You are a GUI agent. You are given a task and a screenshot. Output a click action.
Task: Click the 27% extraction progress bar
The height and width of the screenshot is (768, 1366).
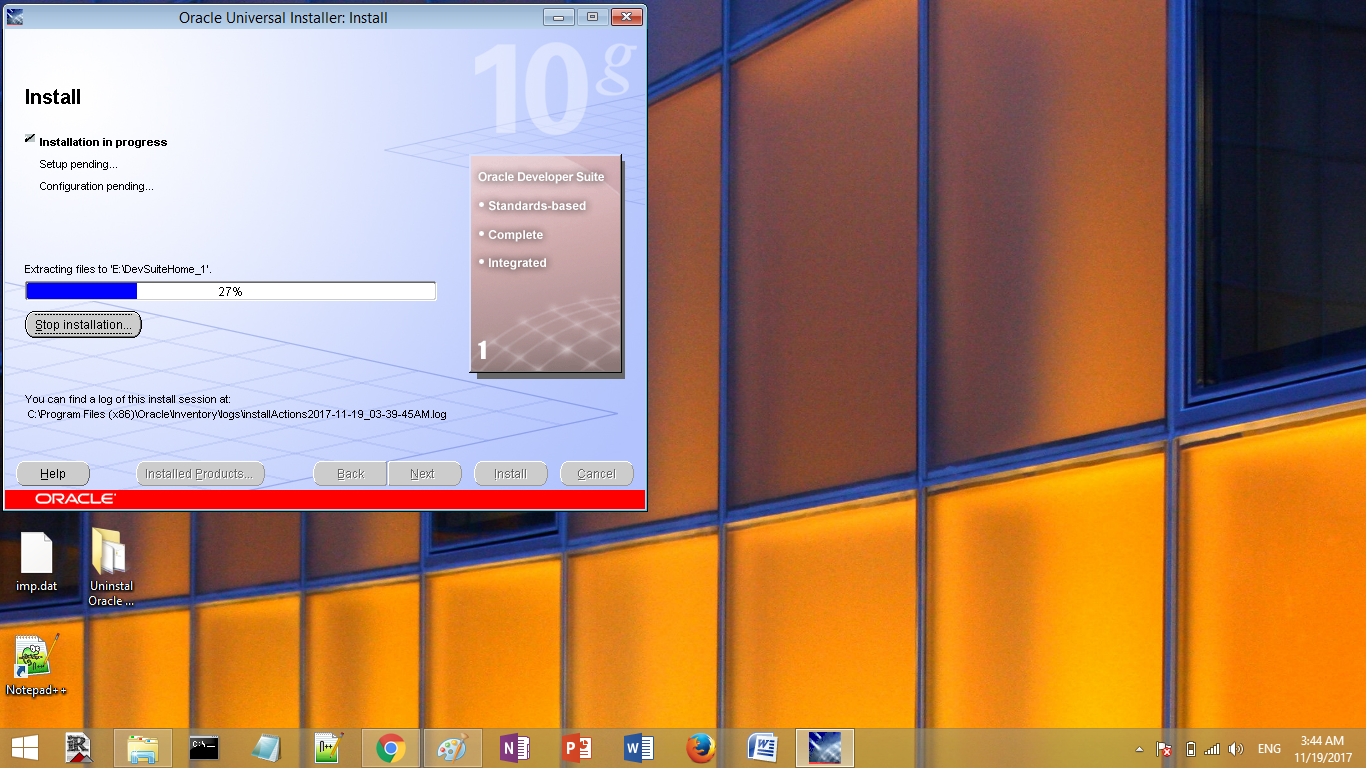coord(231,291)
